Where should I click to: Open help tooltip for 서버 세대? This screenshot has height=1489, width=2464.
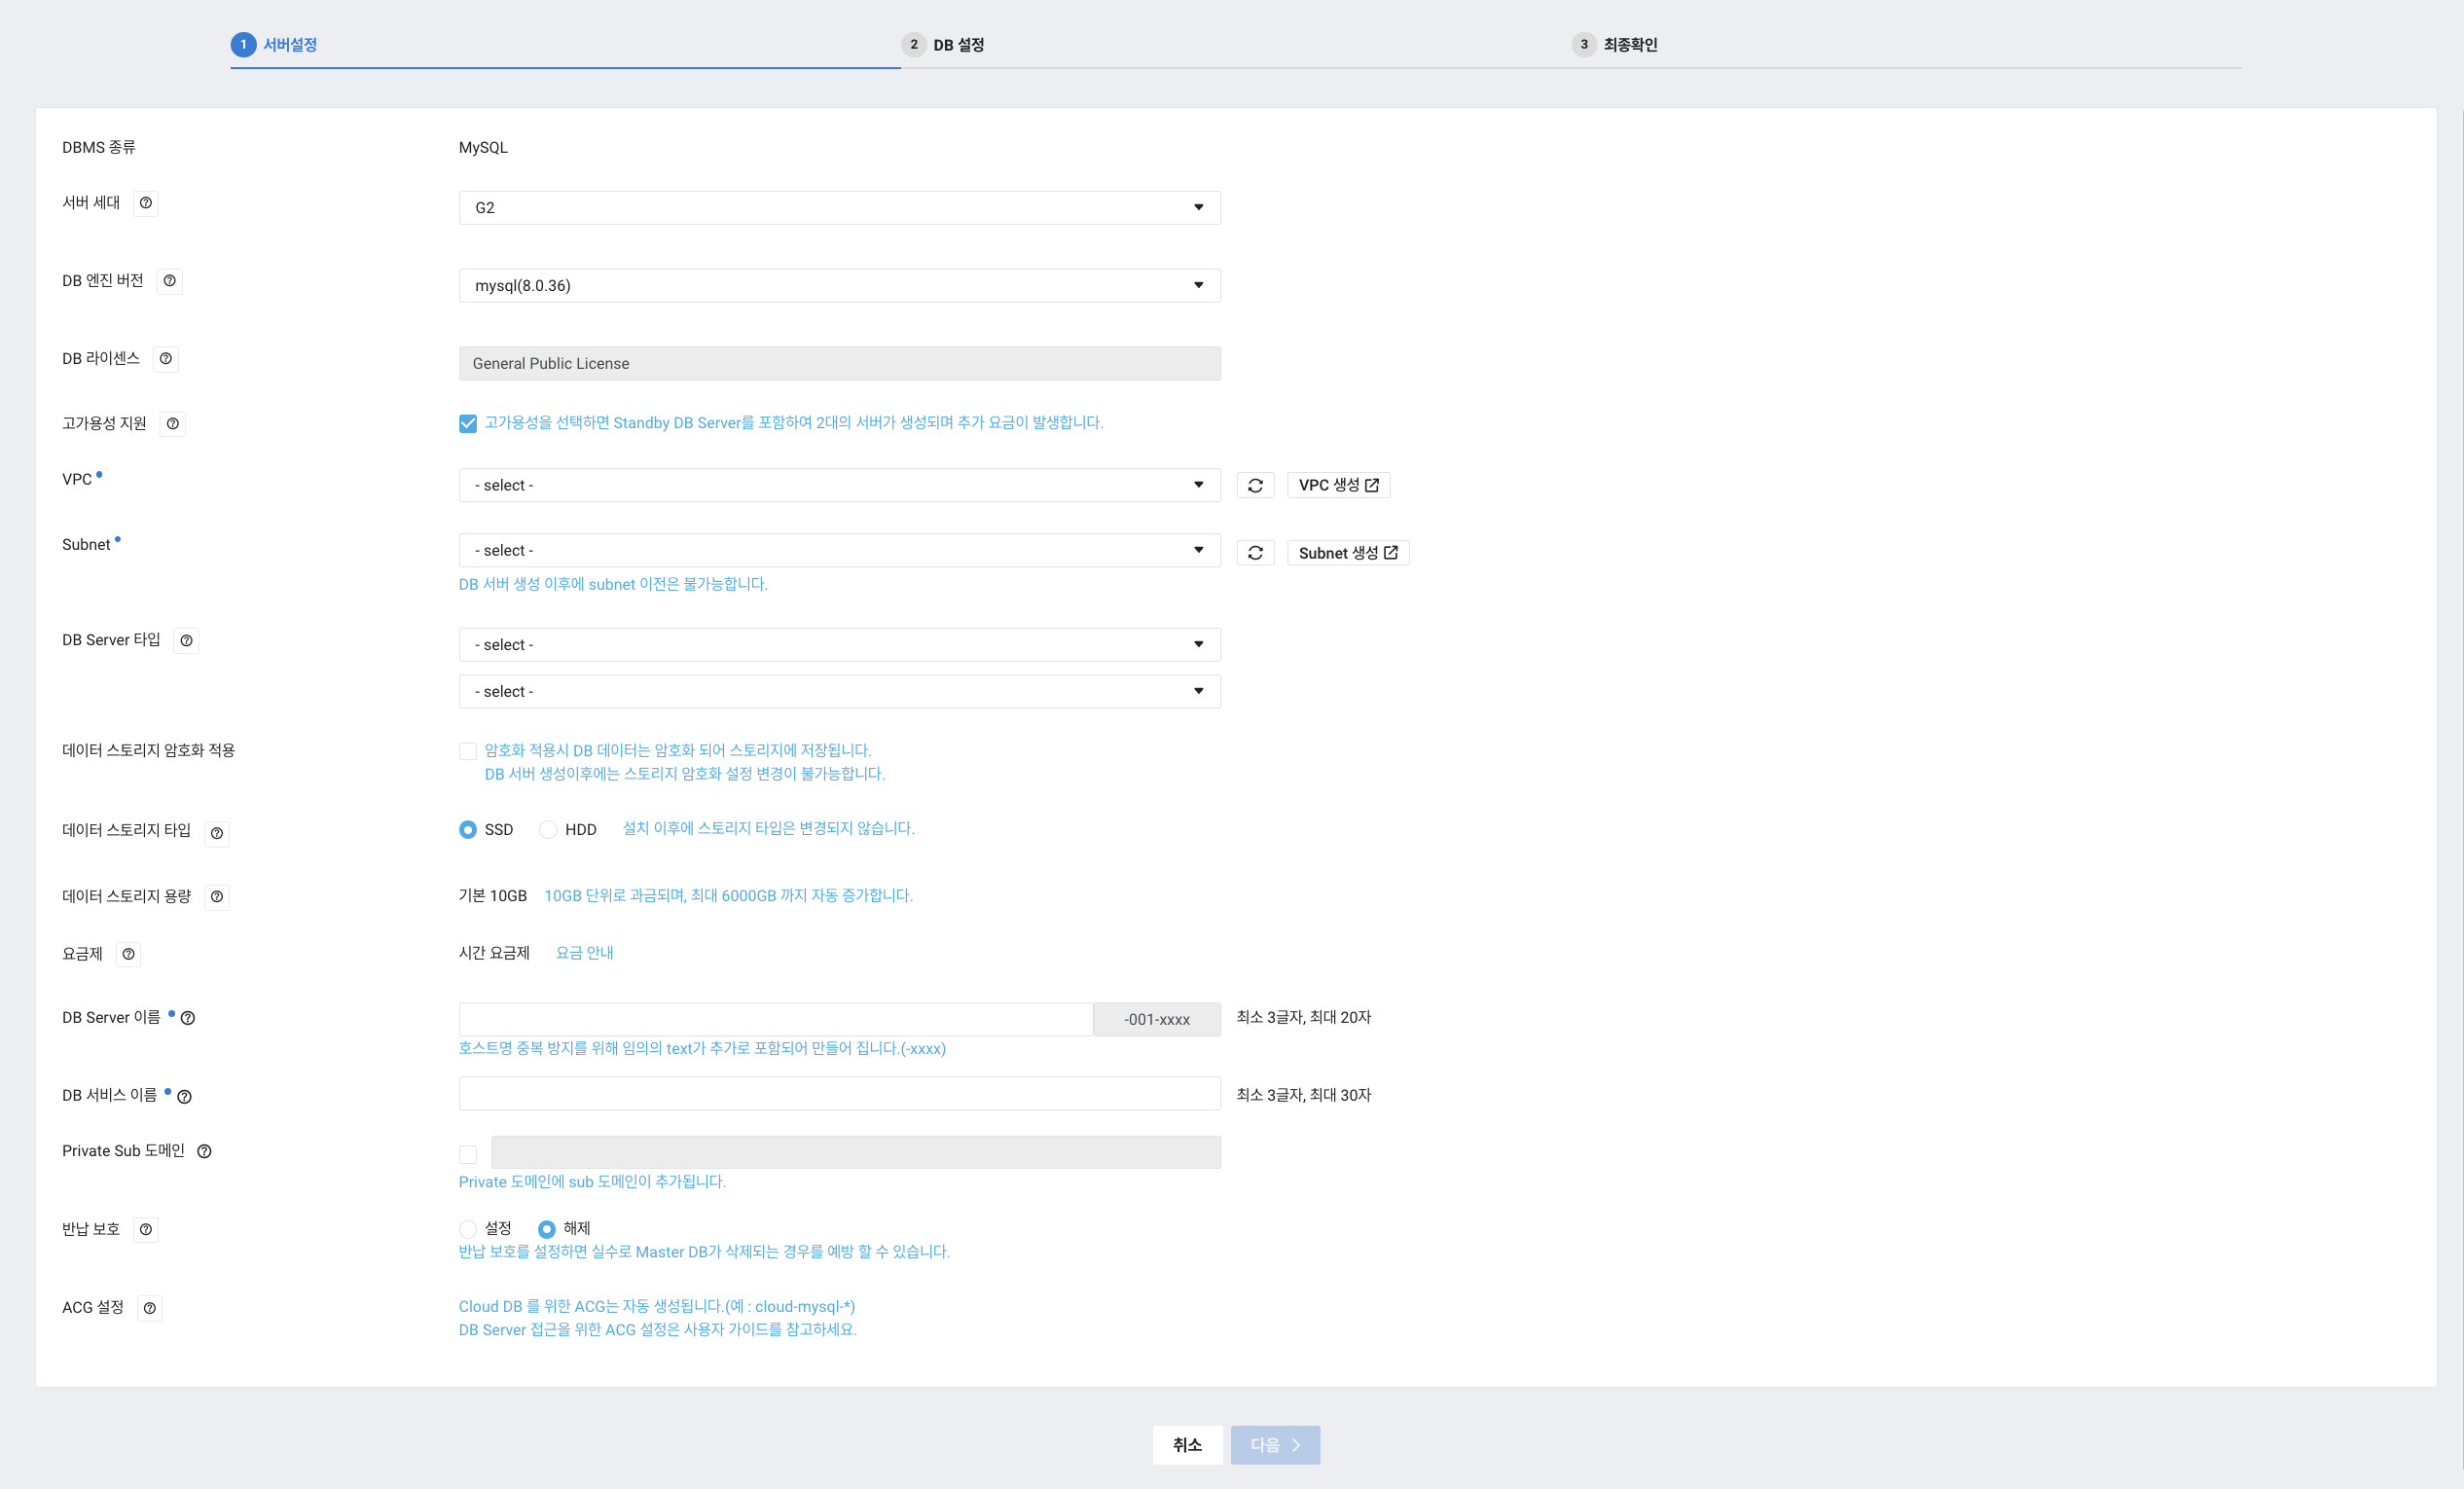coord(146,203)
